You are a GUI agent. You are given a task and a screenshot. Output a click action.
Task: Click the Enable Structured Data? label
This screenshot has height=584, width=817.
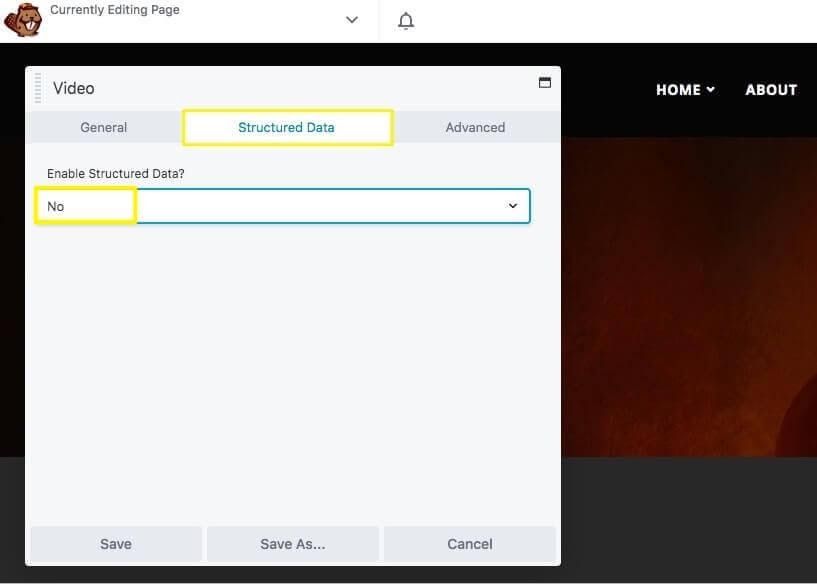[116, 174]
